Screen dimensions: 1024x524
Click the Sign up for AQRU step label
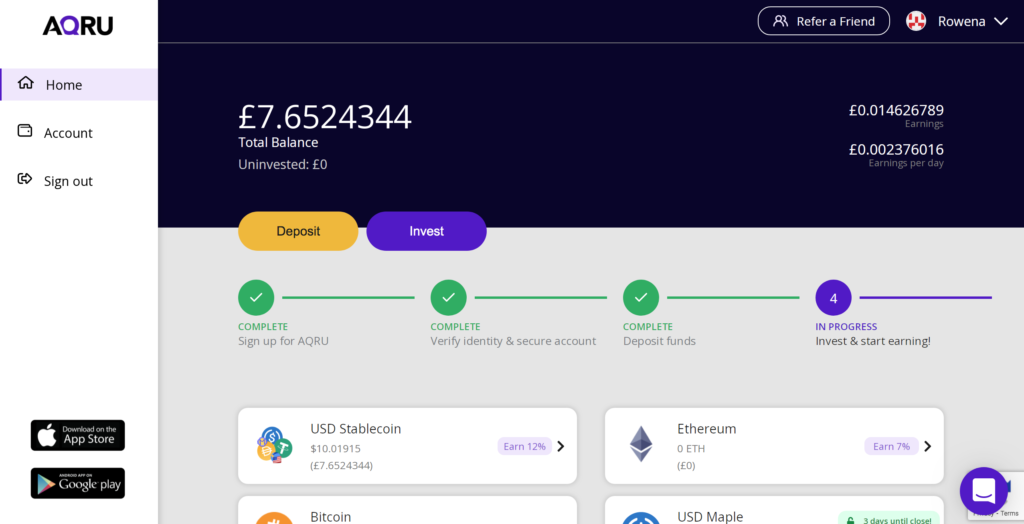[x=283, y=341]
